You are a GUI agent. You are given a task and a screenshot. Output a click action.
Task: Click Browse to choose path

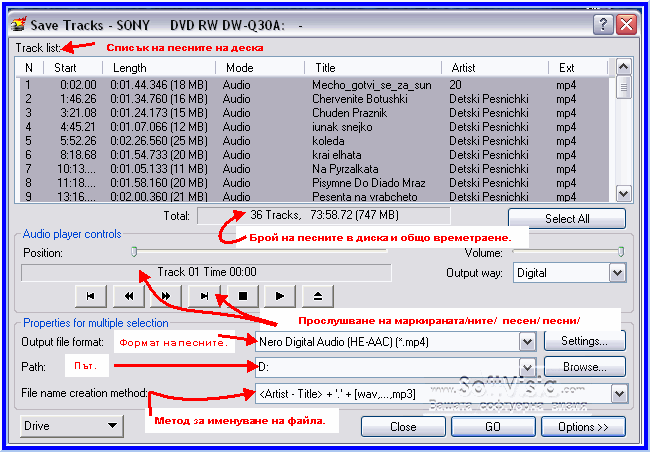coord(585,367)
